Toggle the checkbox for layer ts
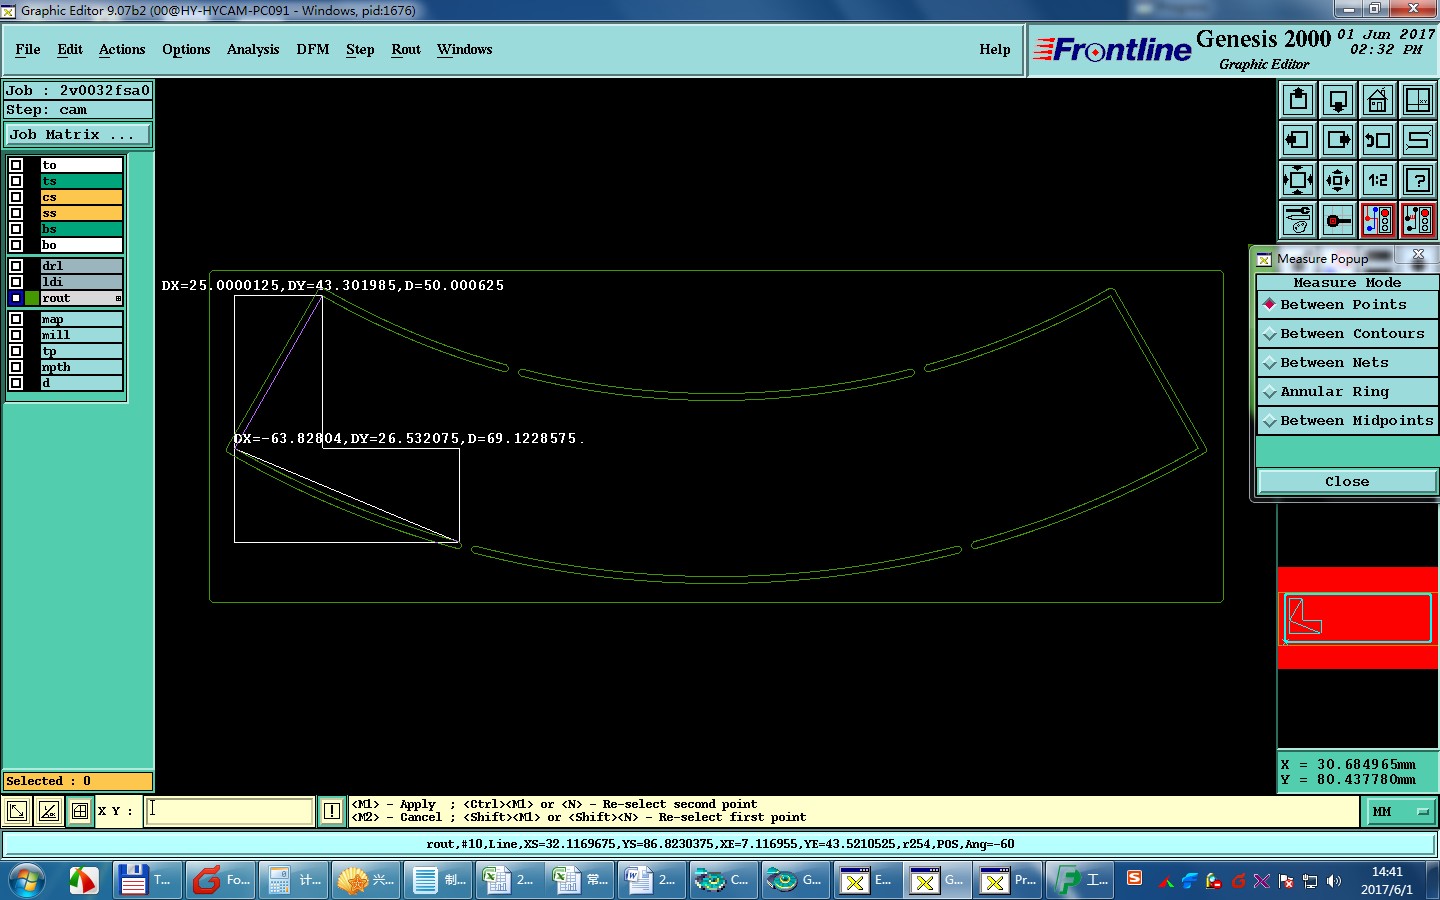The width and height of the screenshot is (1440, 900). (x=16, y=181)
